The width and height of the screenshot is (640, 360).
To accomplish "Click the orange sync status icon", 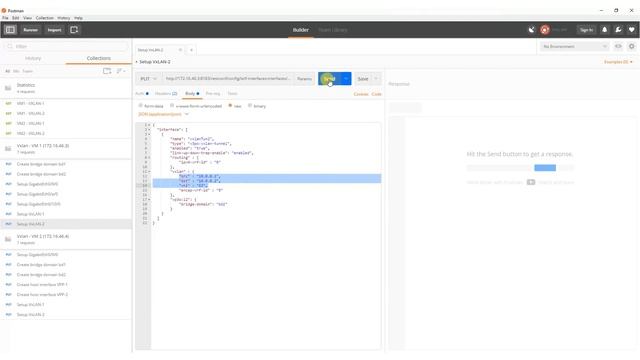I will pos(544,30).
